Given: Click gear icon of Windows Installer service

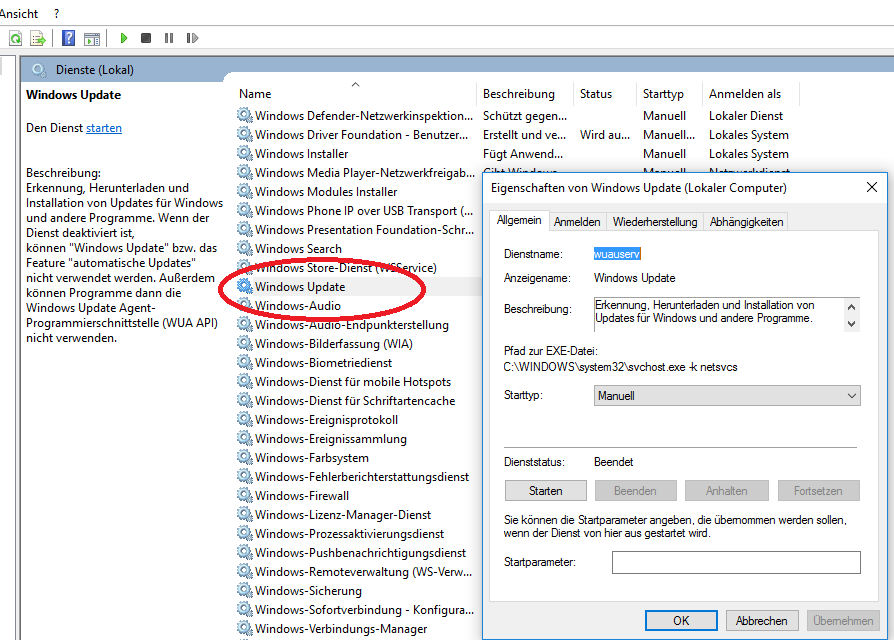Looking at the screenshot, I should pyautogui.click(x=245, y=153).
